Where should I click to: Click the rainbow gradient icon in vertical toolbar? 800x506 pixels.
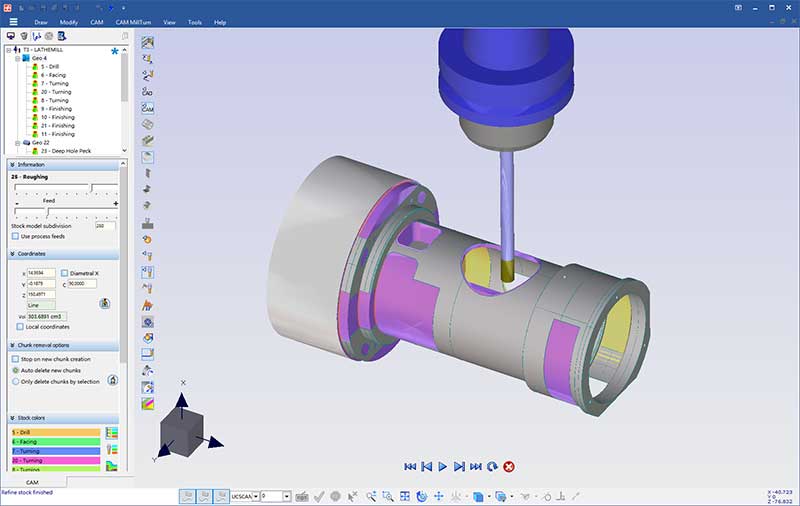(147, 403)
